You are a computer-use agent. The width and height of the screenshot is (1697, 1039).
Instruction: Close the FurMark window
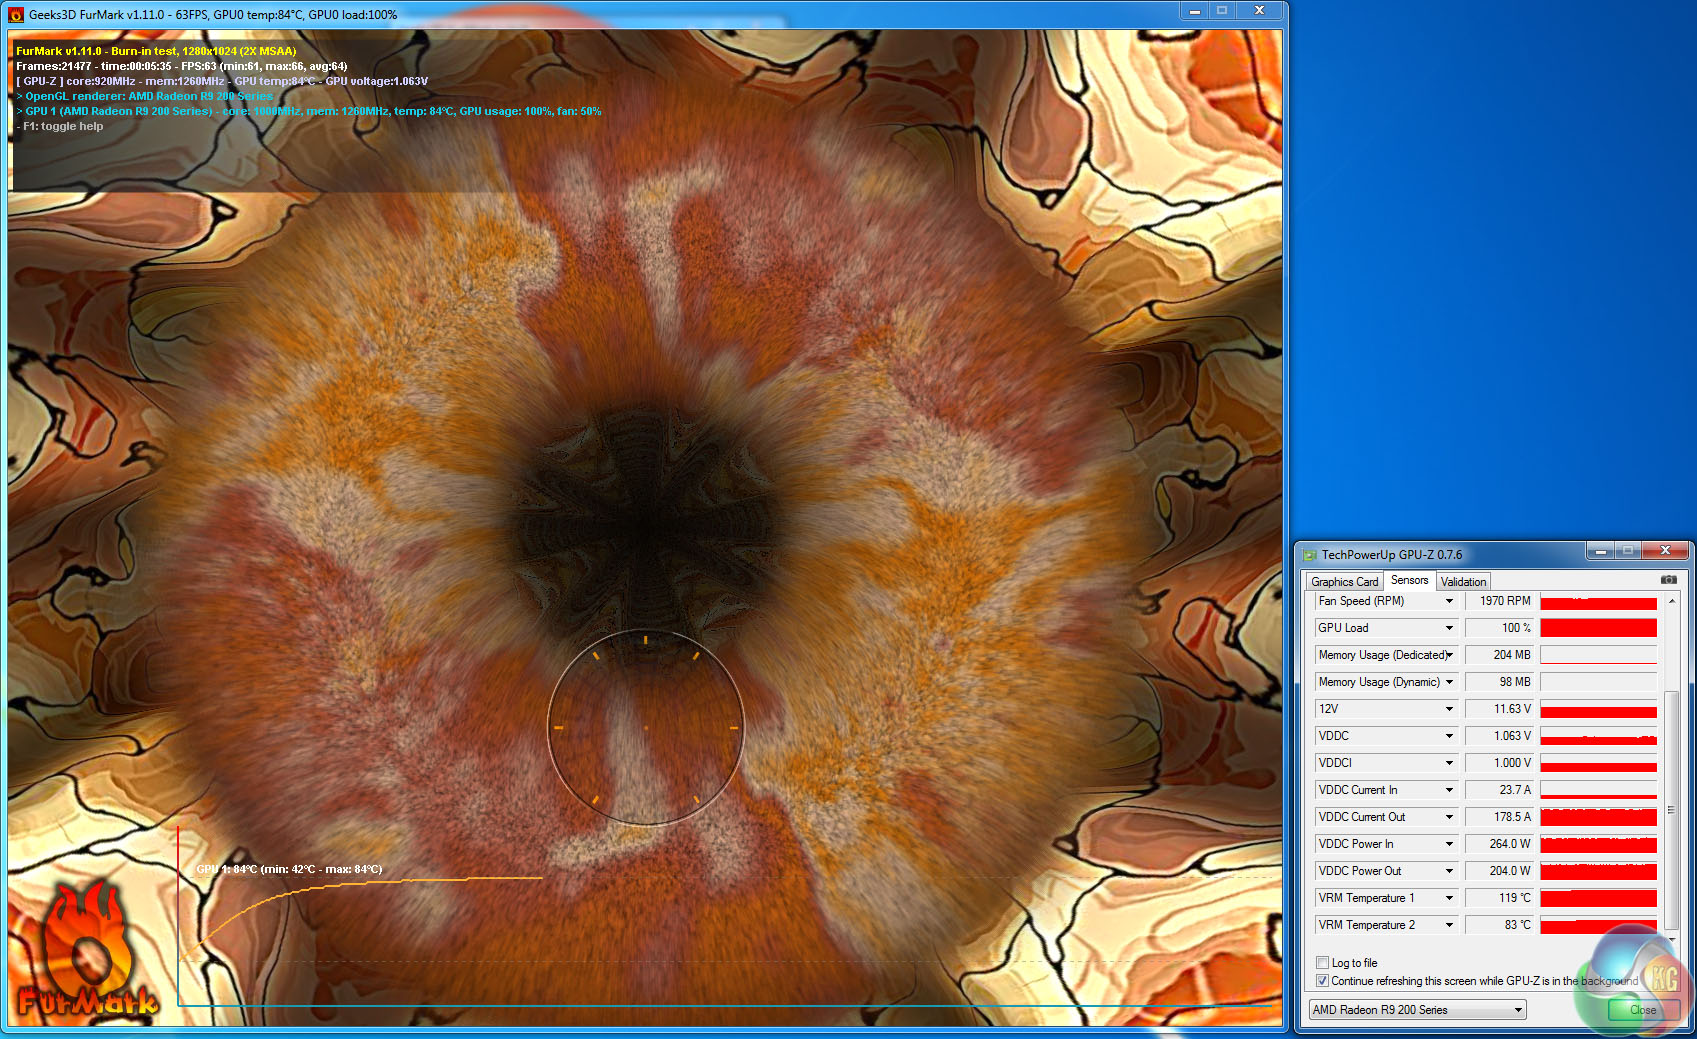1259,10
